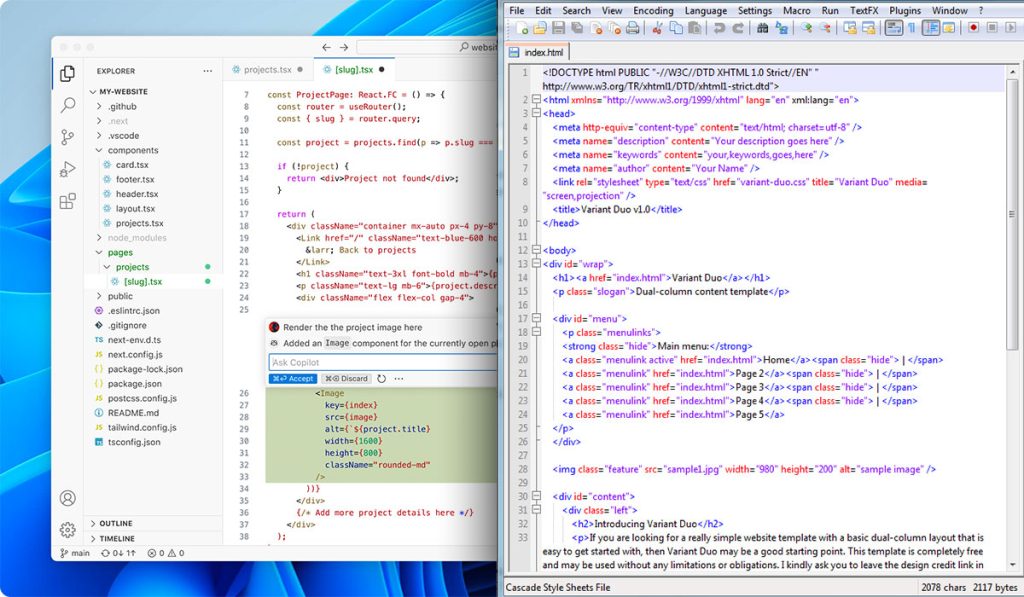Viewport: 1024px width, 597px height.
Task: Open Extensions view in VS Code
Action: point(67,201)
